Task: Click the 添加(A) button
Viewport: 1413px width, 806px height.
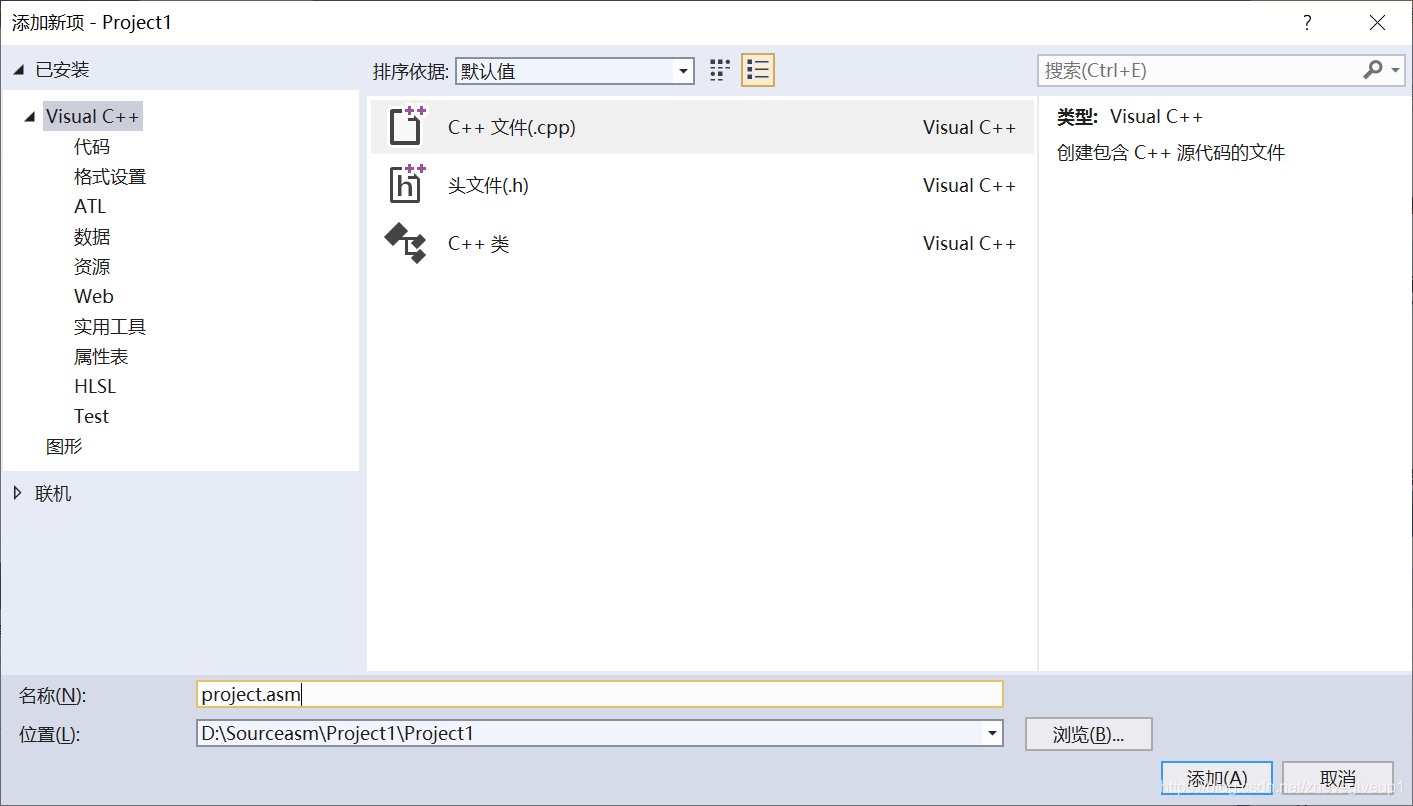Action: coord(1217,779)
